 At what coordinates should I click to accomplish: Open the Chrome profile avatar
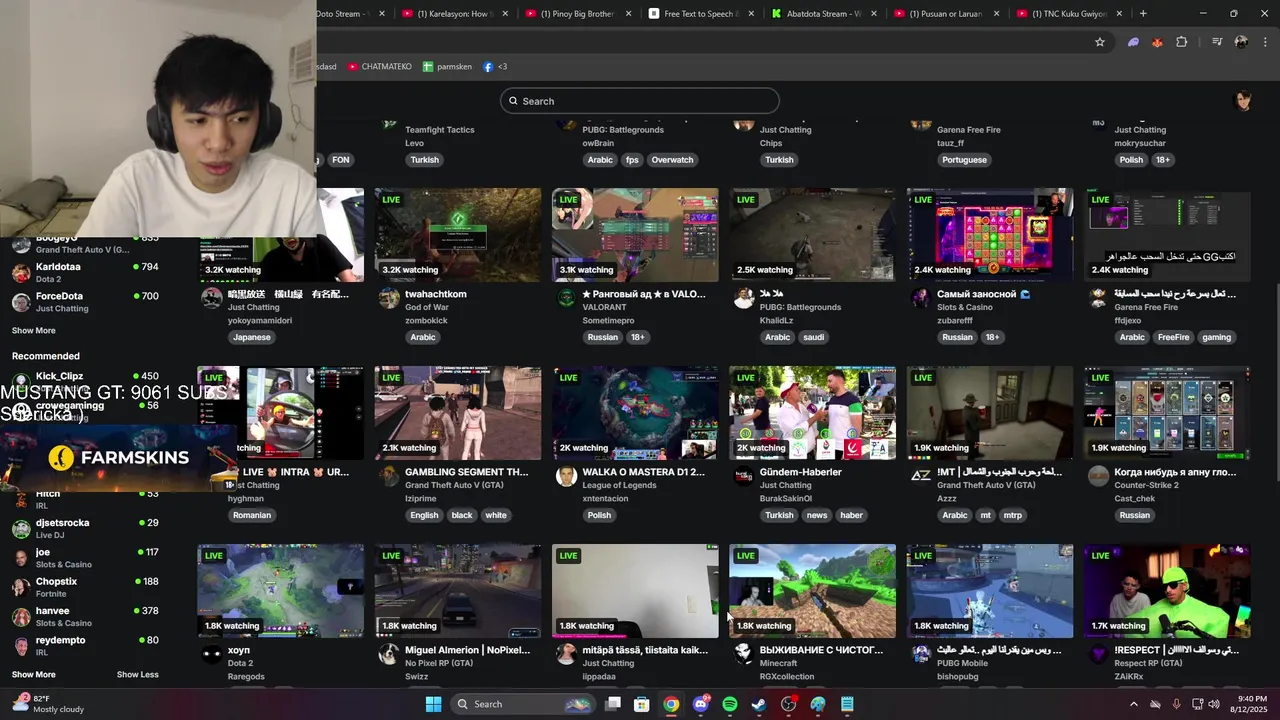1241,42
